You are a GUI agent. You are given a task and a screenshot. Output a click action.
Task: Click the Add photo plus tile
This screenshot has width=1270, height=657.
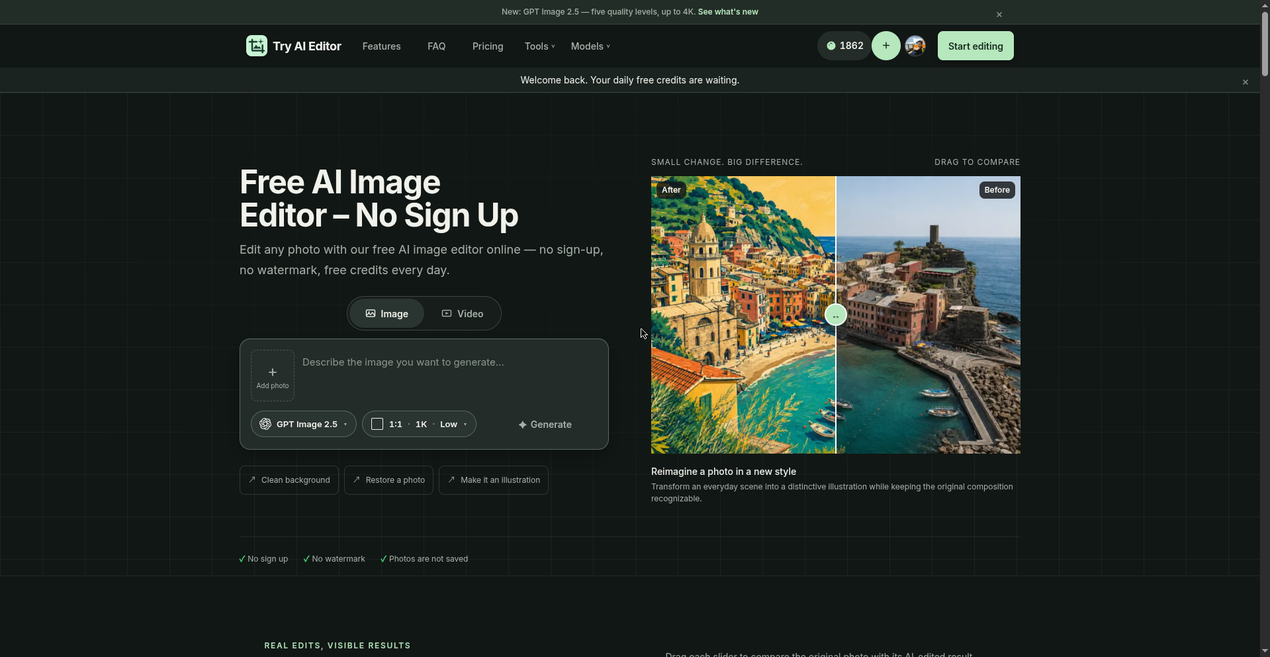click(x=272, y=375)
